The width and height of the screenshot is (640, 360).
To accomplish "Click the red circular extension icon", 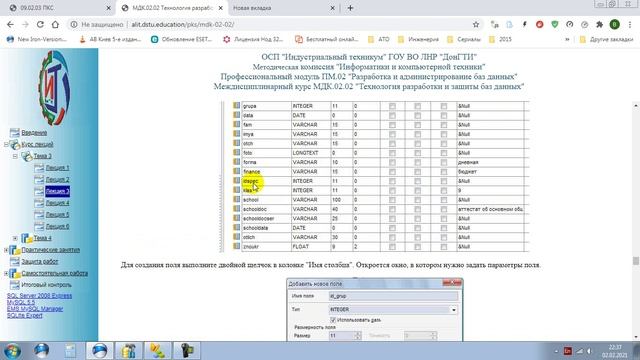I will coord(540,24).
